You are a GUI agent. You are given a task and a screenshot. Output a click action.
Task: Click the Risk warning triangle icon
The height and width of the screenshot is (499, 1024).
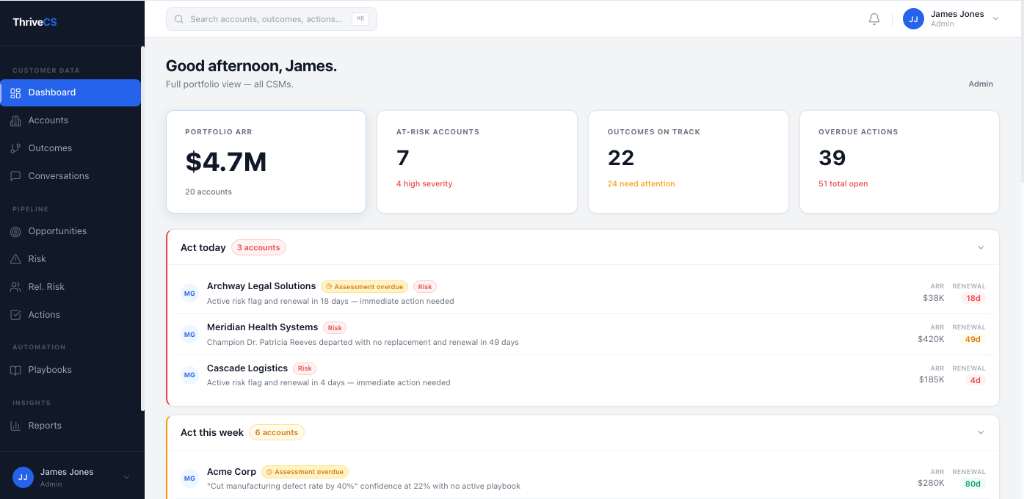tap(16, 259)
